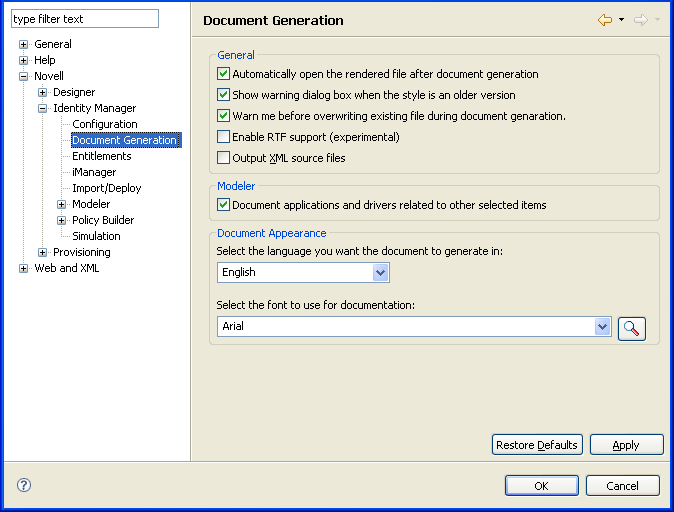This screenshot has width=674, height=512.
Task: Toggle document applications and drivers checkbox
Action: click(x=223, y=205)
